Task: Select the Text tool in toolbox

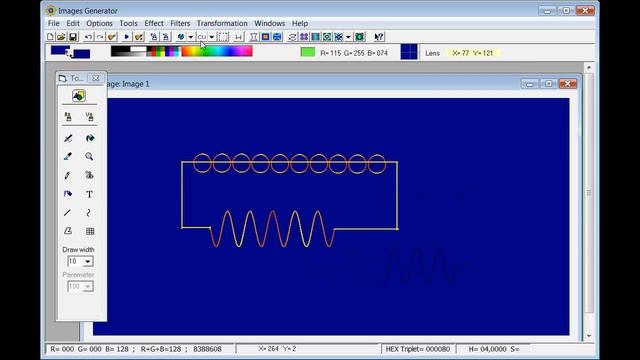Action: click(x=89, y=194)
